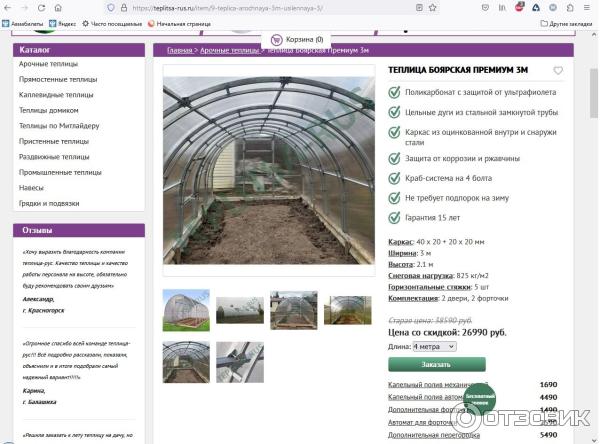This screenshot has width=600, height=444.
Task: Click the blue triangle extension icon
Action: click(x=536, y=8)
